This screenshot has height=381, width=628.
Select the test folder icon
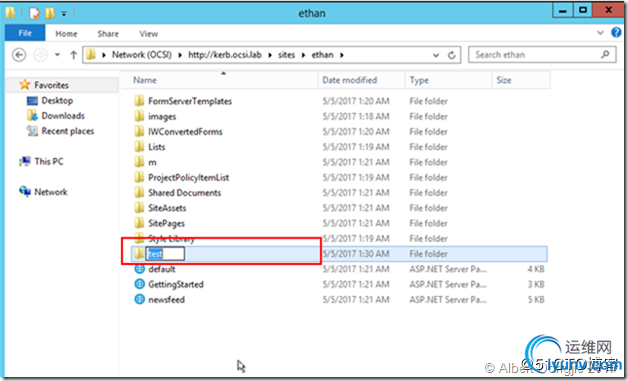139,254
